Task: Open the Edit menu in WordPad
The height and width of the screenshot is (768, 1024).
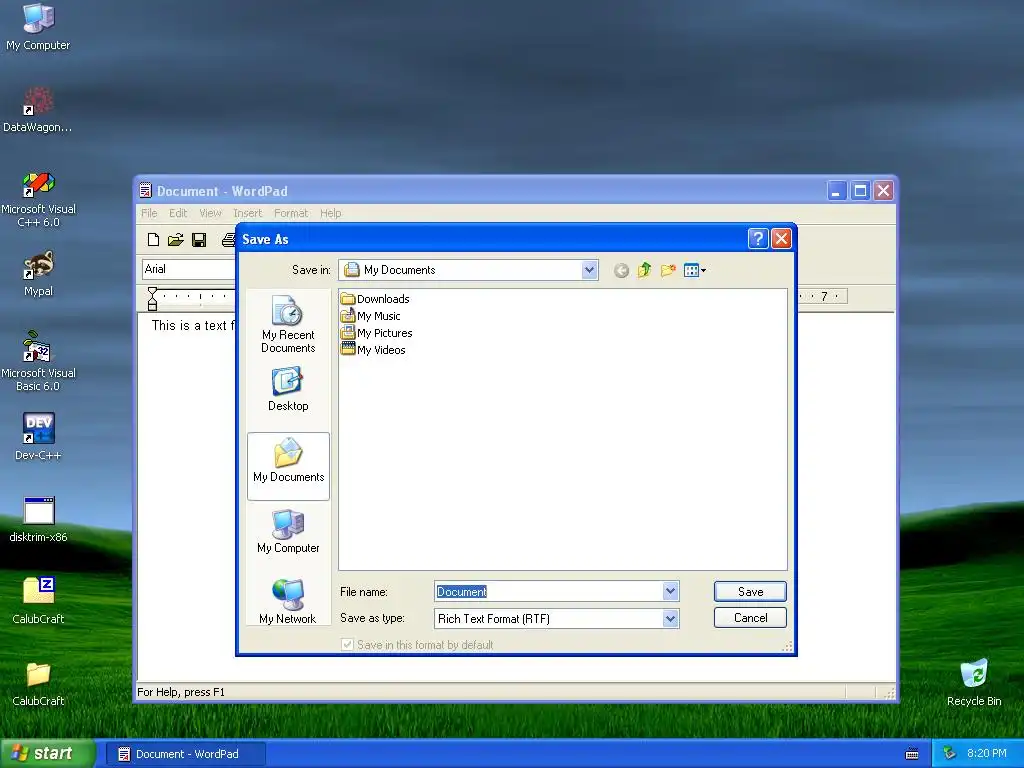Action: click(x=178, y=213)
